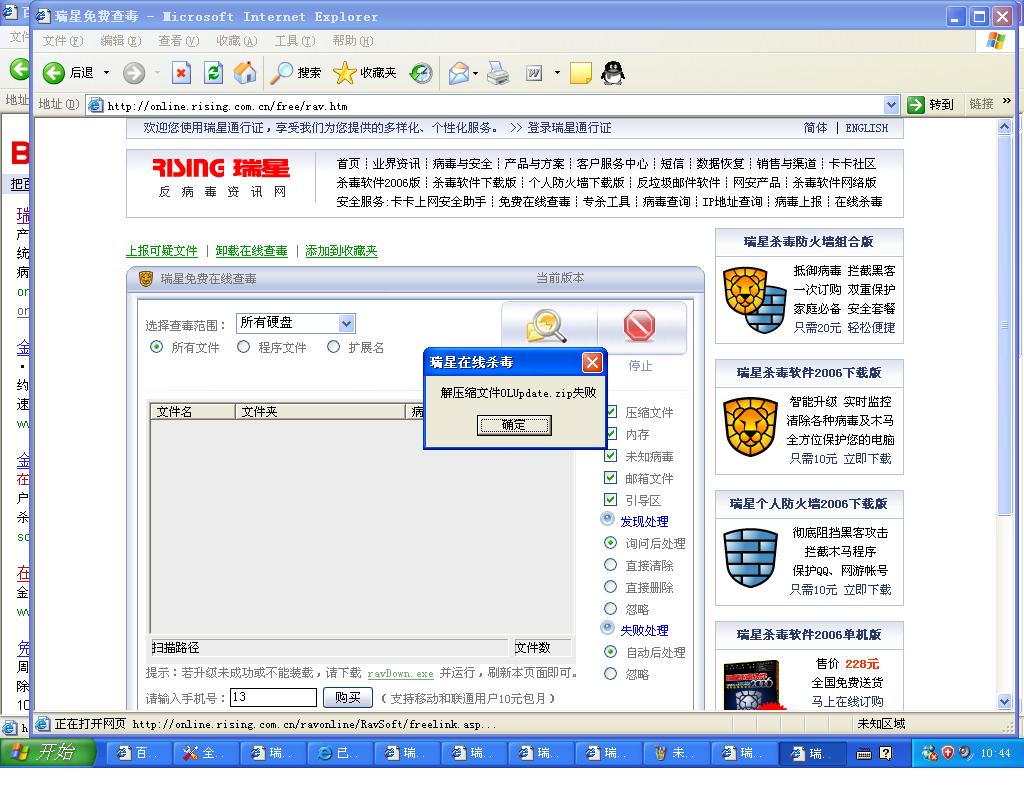The width and height of the screenshot is (1024, 800).
Task: Open Mail button dropdown arrow
Action: point(475,73)
